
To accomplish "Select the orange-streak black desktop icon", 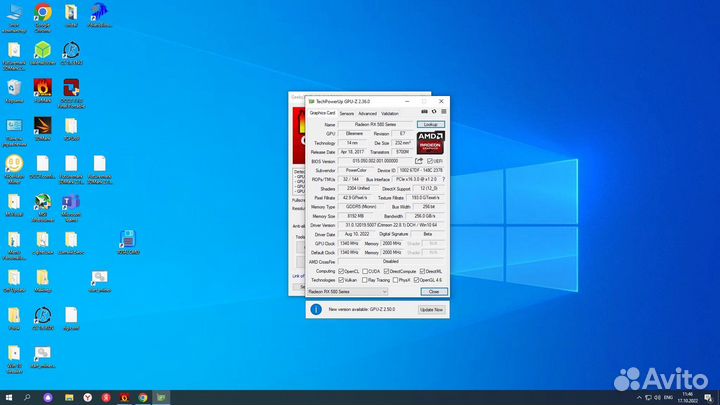I will pyautogui.click(x=43, y=129).
